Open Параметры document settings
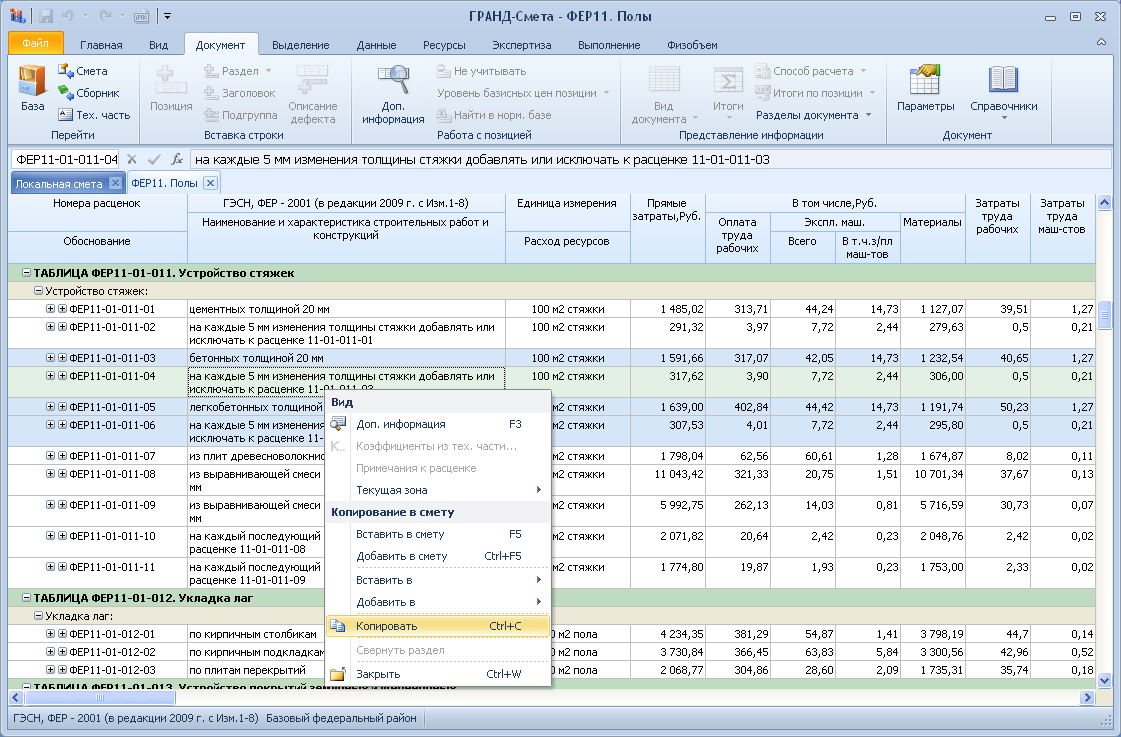The height and width of the screenshot is (737, 1121). (925, 89)
